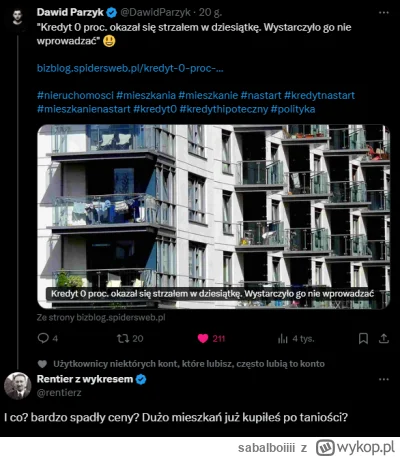Open the apartment building link preview image
This screenshot has width=400, height=457.
(x=213, y=217)
